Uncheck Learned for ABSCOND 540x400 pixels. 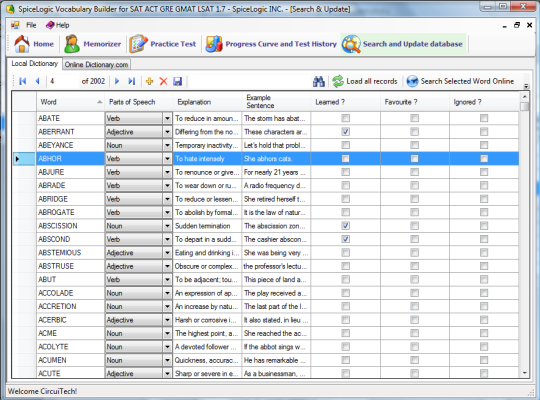(345, 239)
